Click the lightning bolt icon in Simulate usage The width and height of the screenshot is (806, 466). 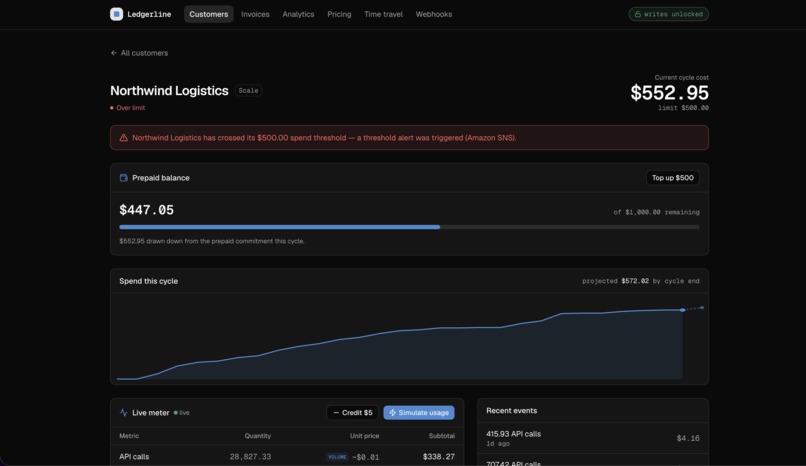(393, 413)
